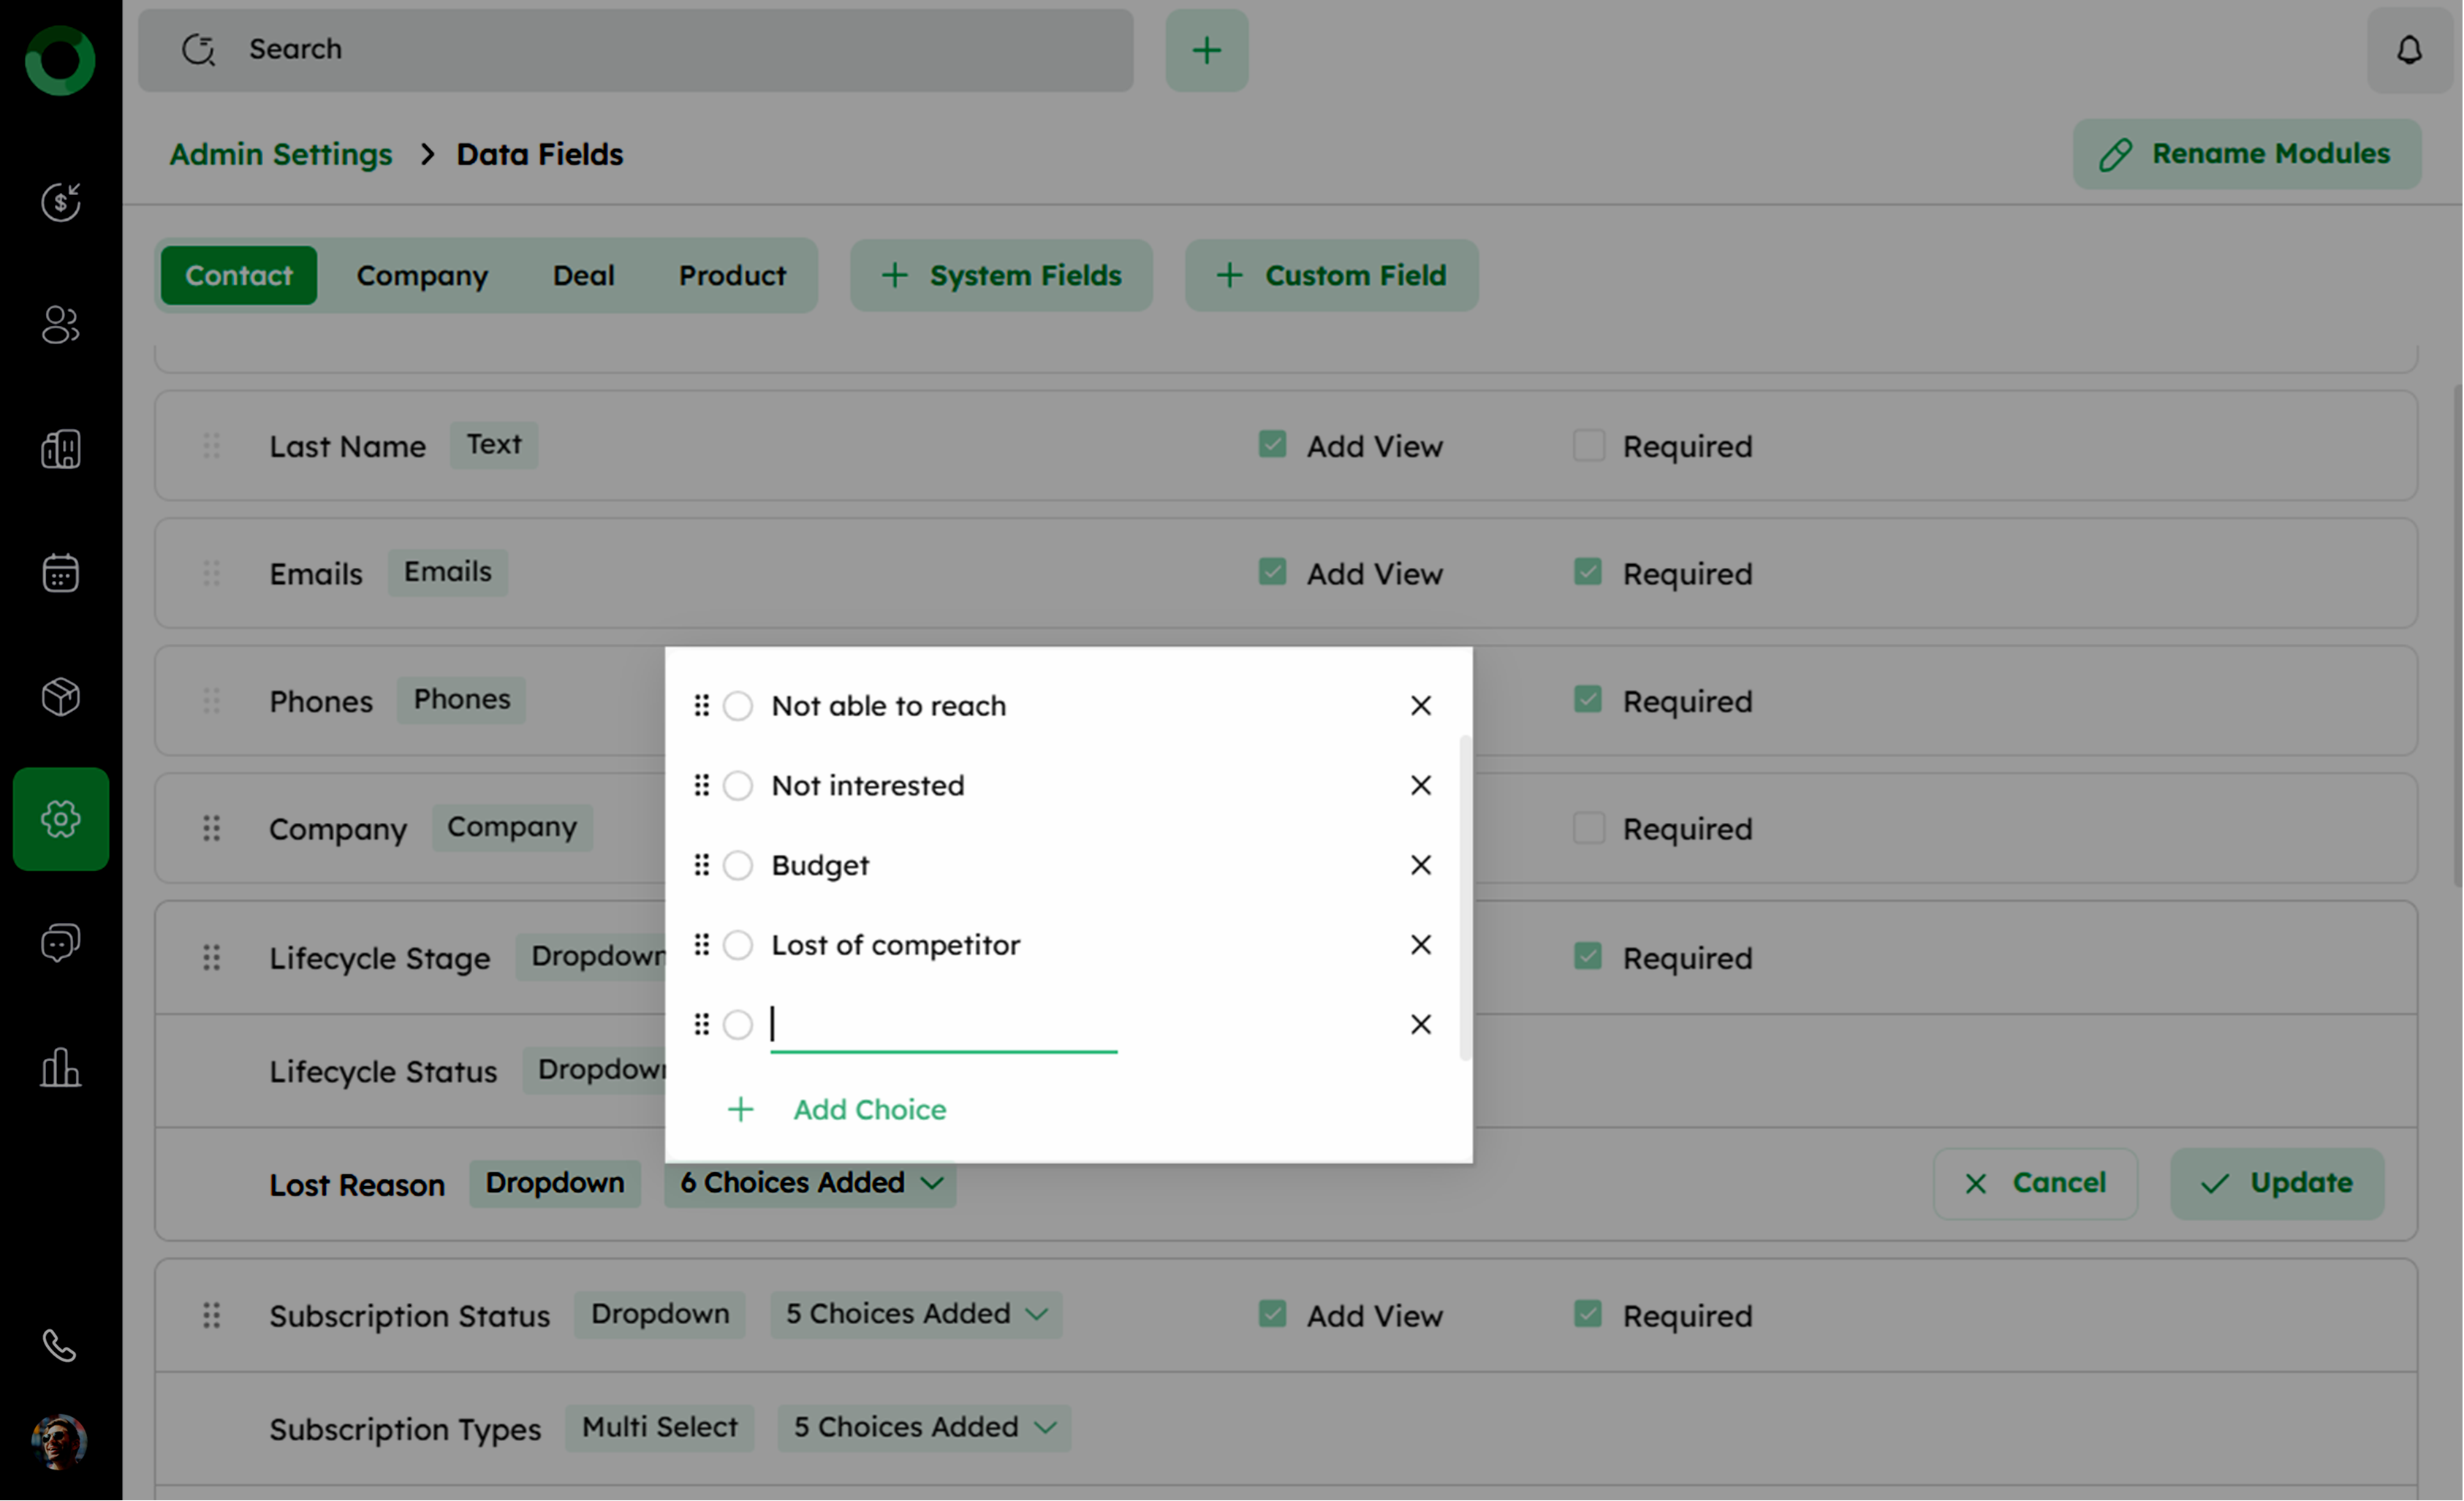Click the phone icon in sidebar
The width and height of the screenshot is (2464, 1501).
pyautogui.click(x=60, y=1346)
